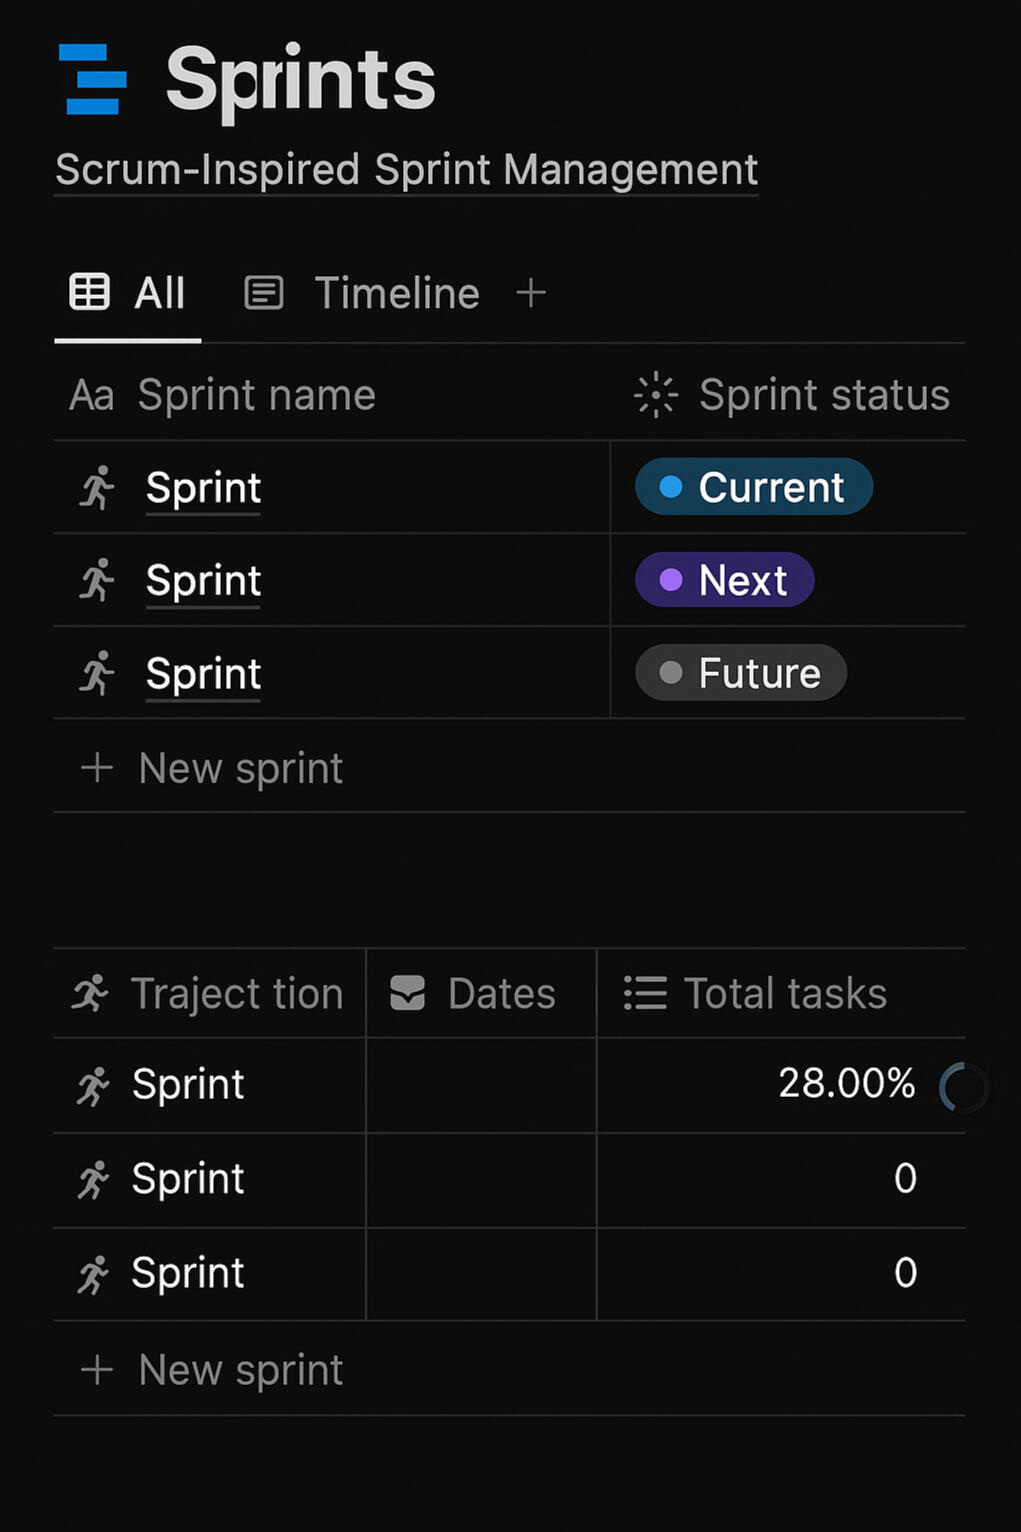Image resolution: width=1021 pixels, height=1532 pixels.
Task: Click the blue Sprints logo icon
Action: tap(93, 80)
